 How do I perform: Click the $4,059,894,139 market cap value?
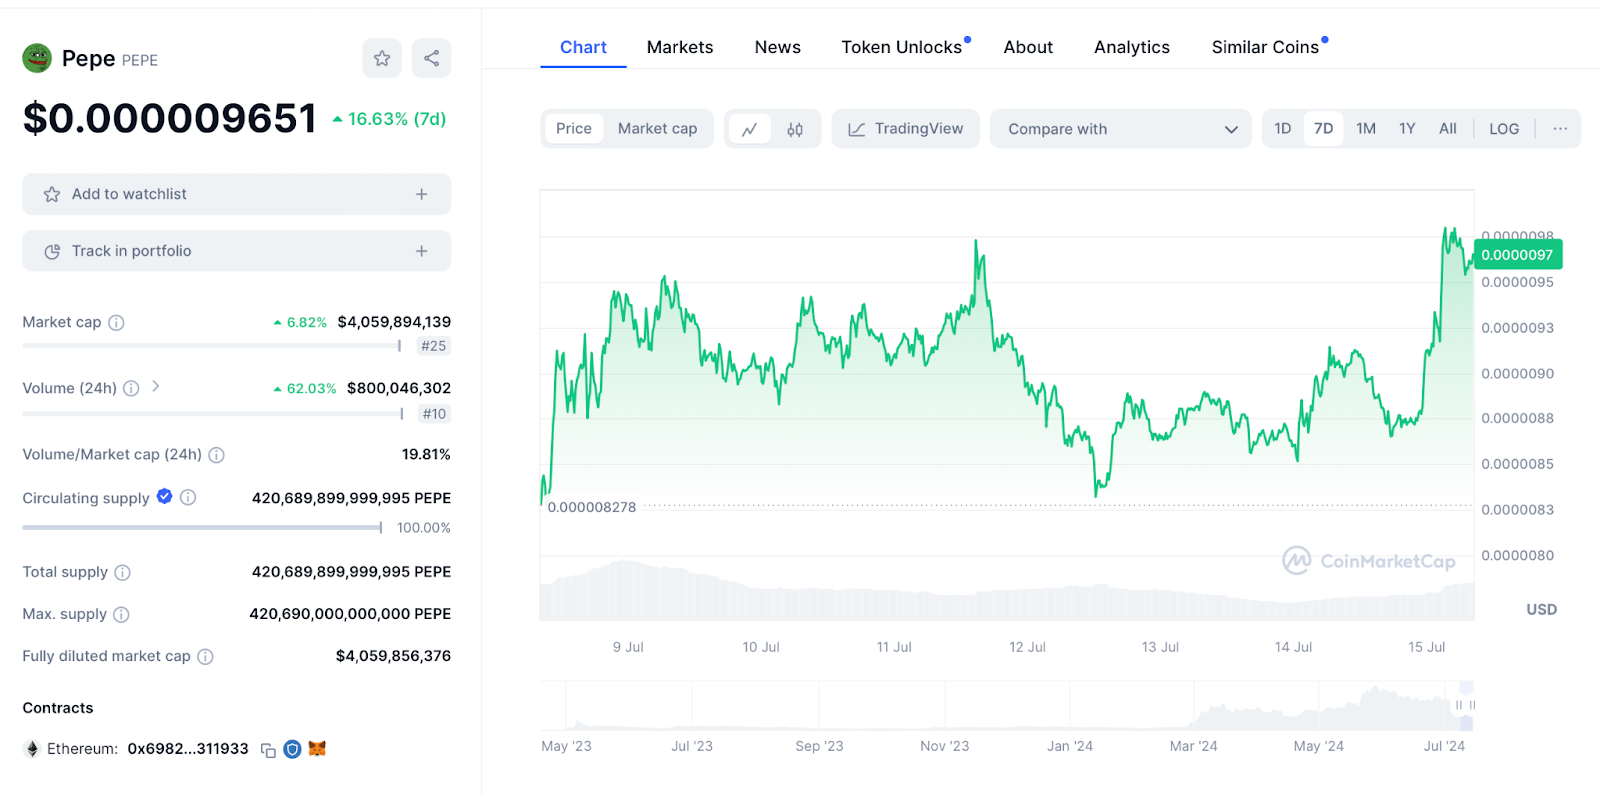[394, 322]
